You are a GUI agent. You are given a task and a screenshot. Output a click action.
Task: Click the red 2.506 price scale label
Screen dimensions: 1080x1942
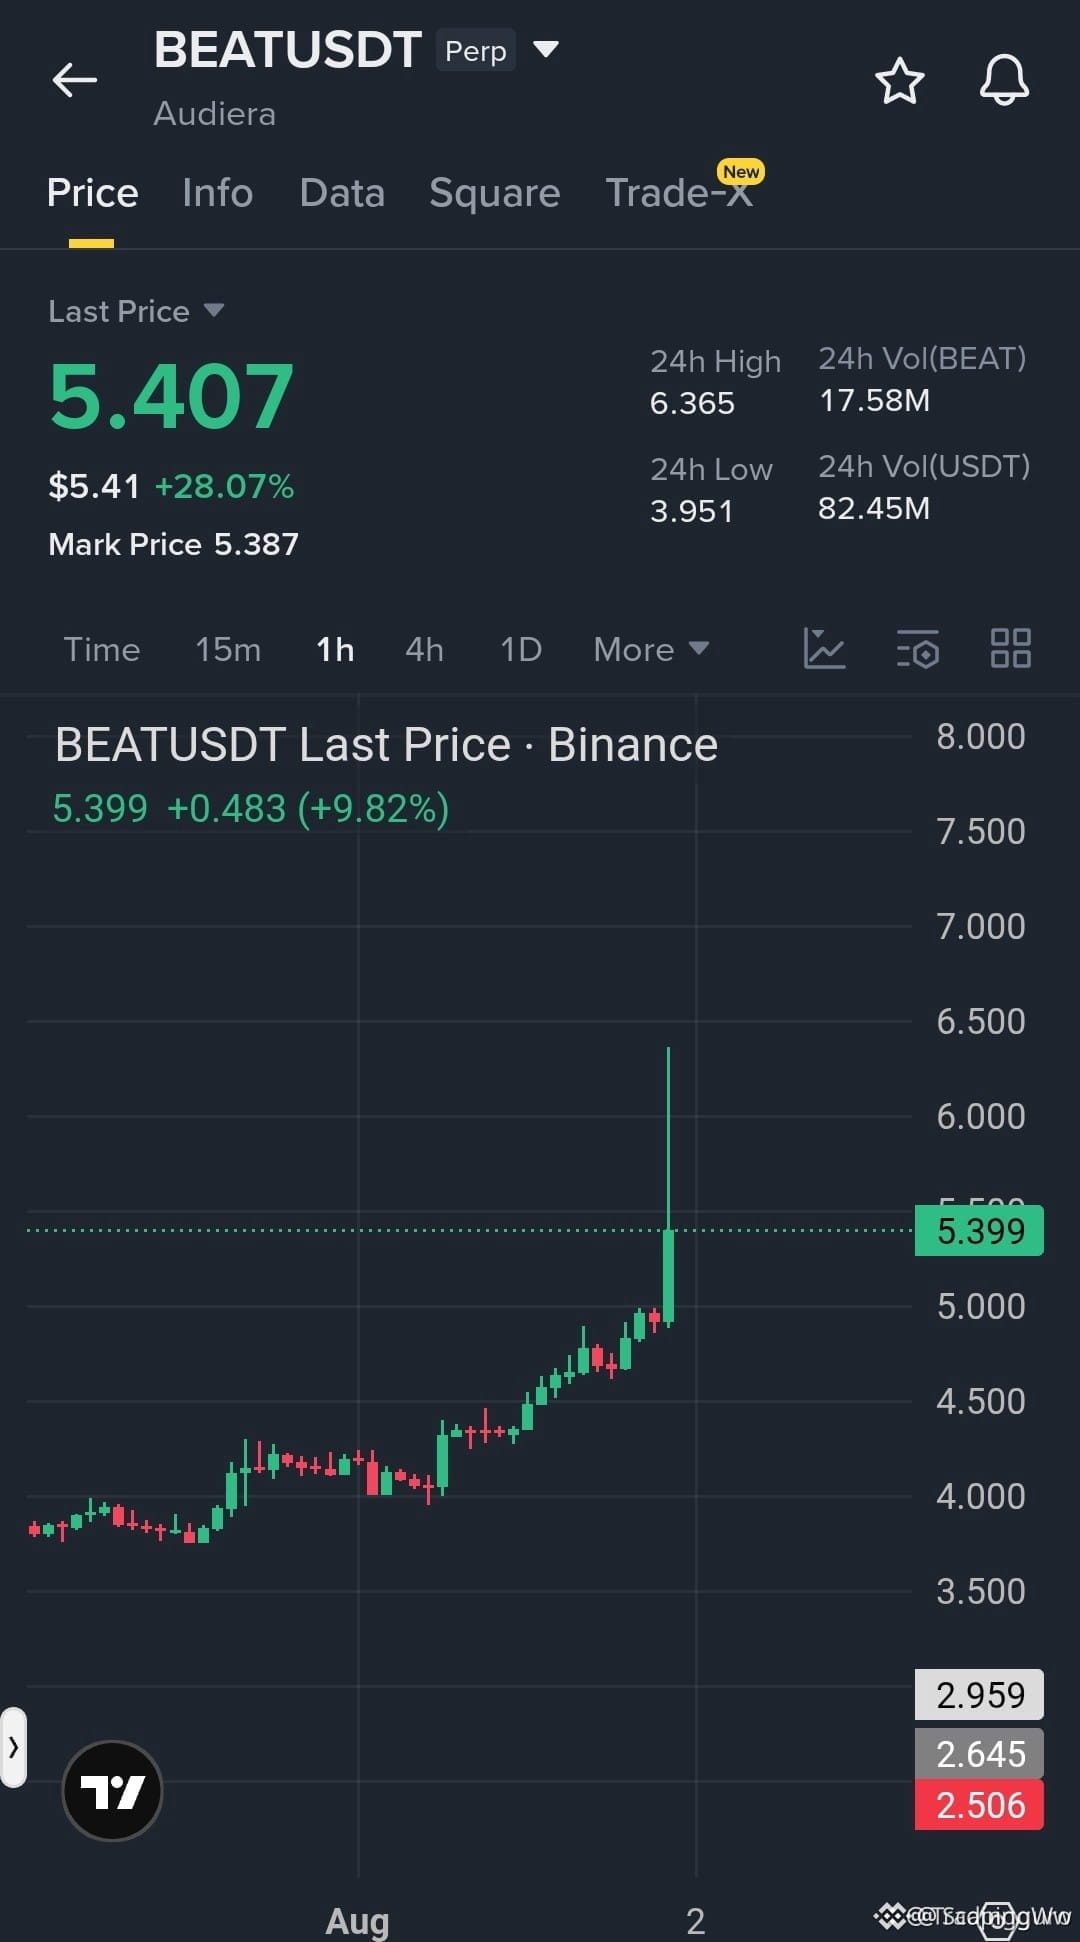979,1805
